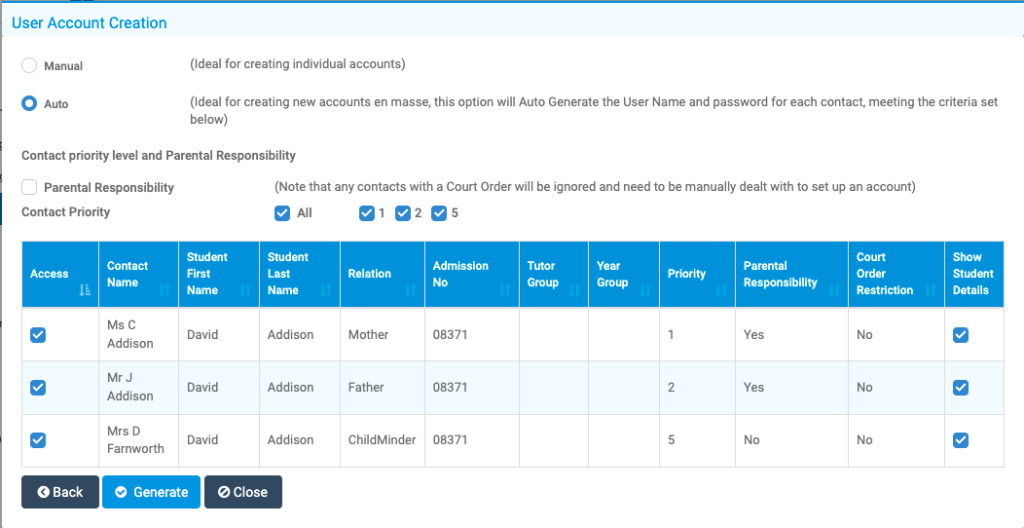The image size is (1024, 528).
Task: Sort table by Access column icon
Action: (84, 291)
